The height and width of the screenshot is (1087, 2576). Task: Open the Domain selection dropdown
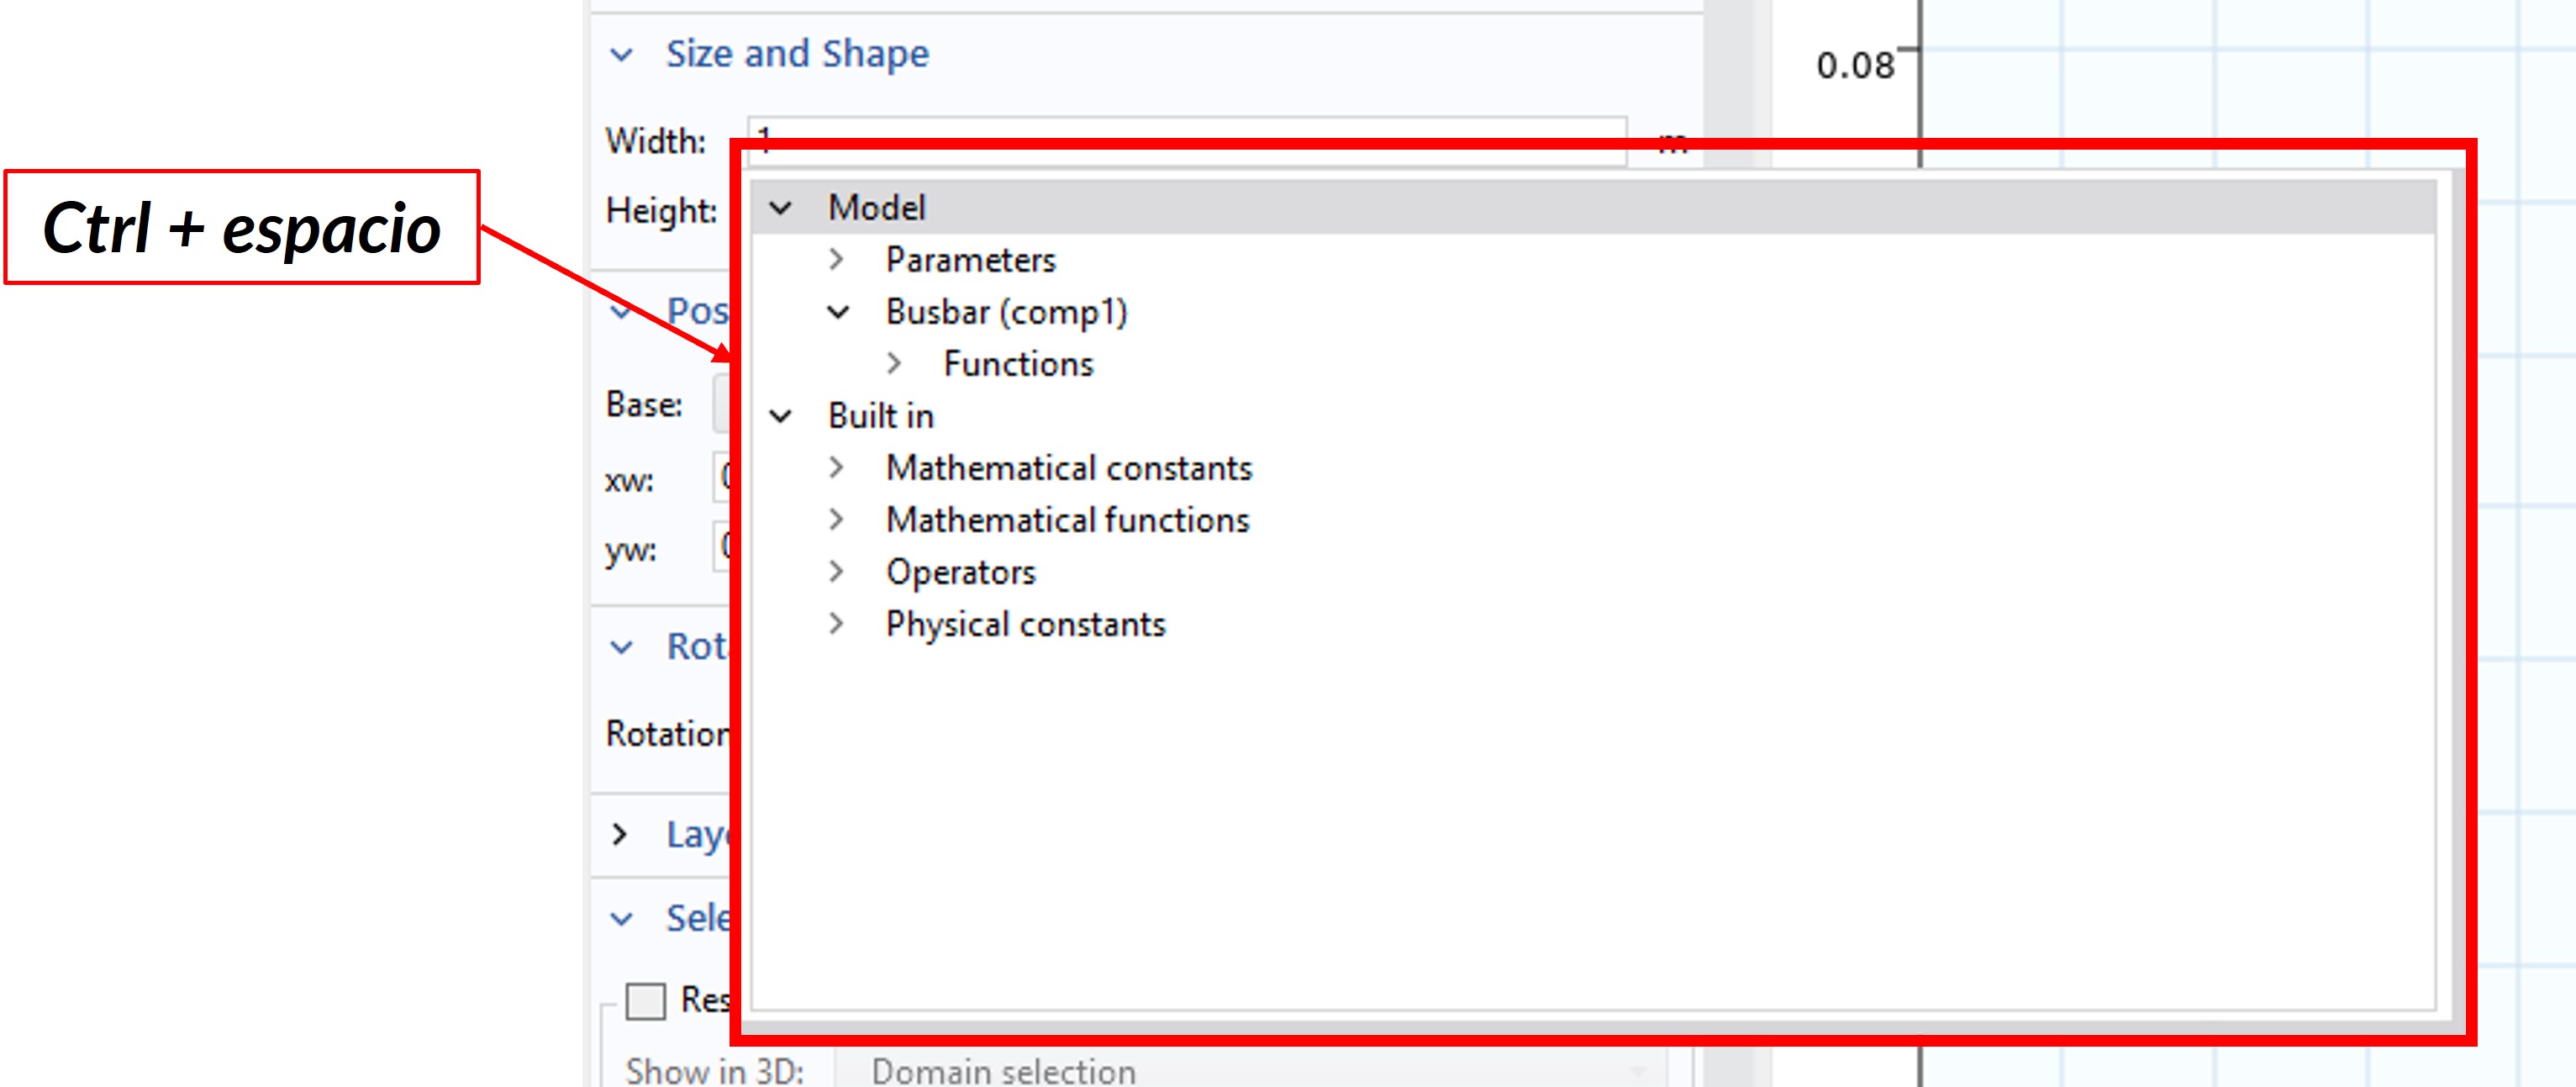(1250, 1071)
